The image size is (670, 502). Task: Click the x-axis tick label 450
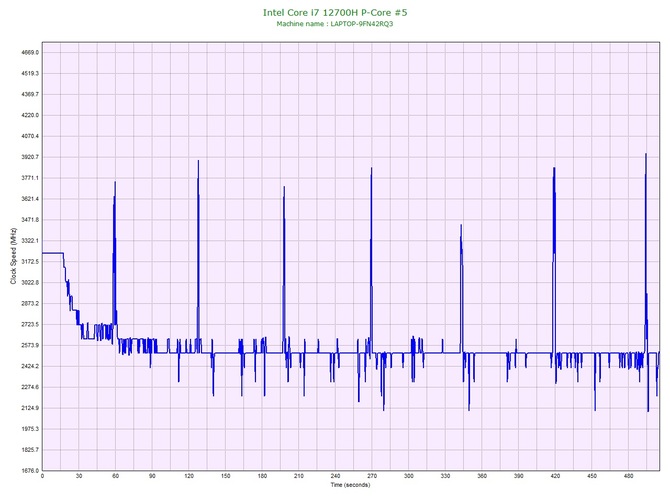(x=592, y=476)
